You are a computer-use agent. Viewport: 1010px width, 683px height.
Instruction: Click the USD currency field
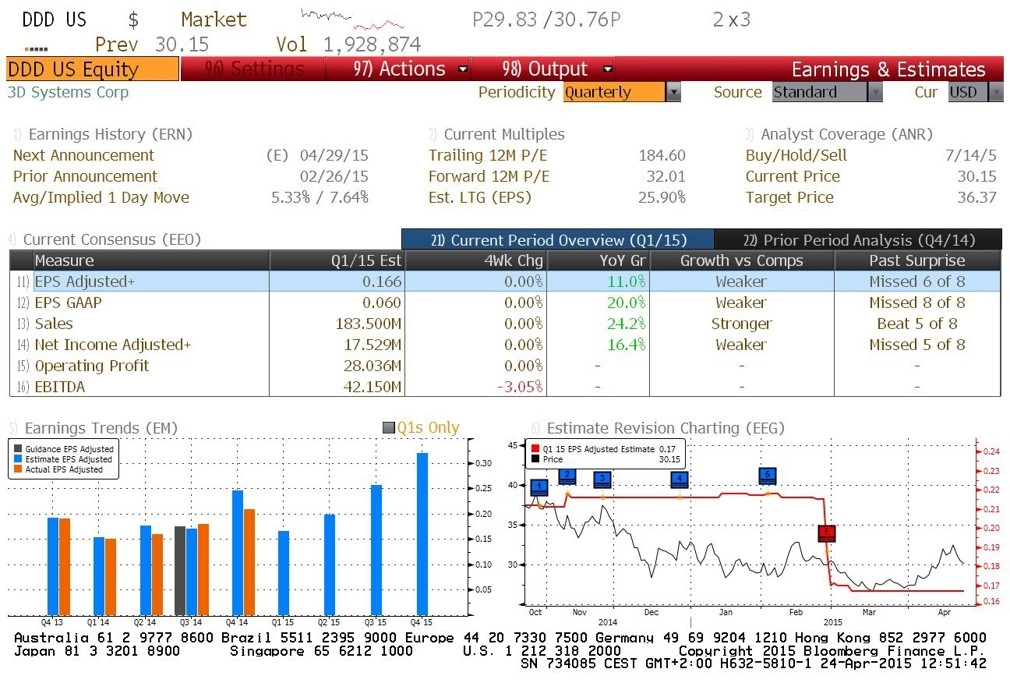click(968, 92)
